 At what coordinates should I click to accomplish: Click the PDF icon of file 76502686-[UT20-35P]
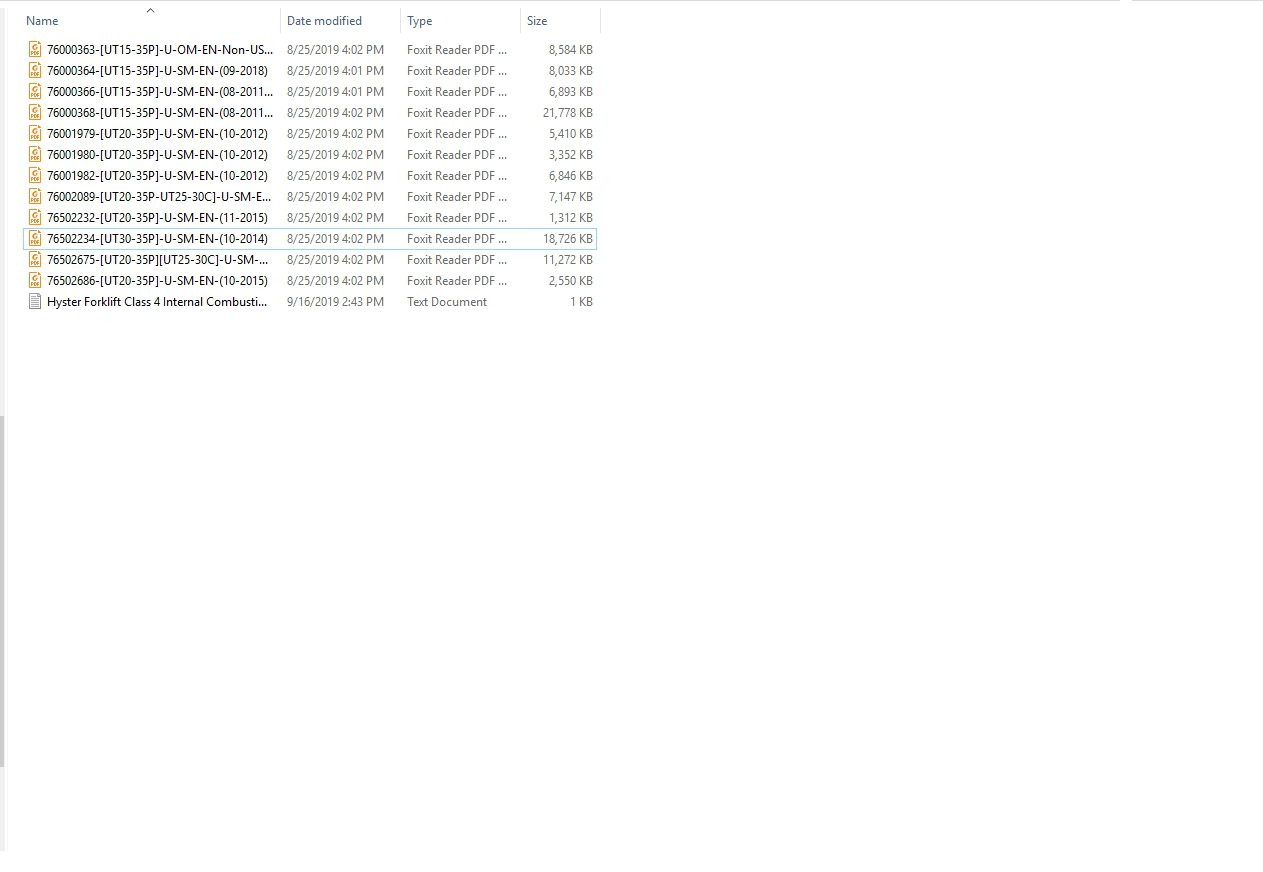pos(35,280)
